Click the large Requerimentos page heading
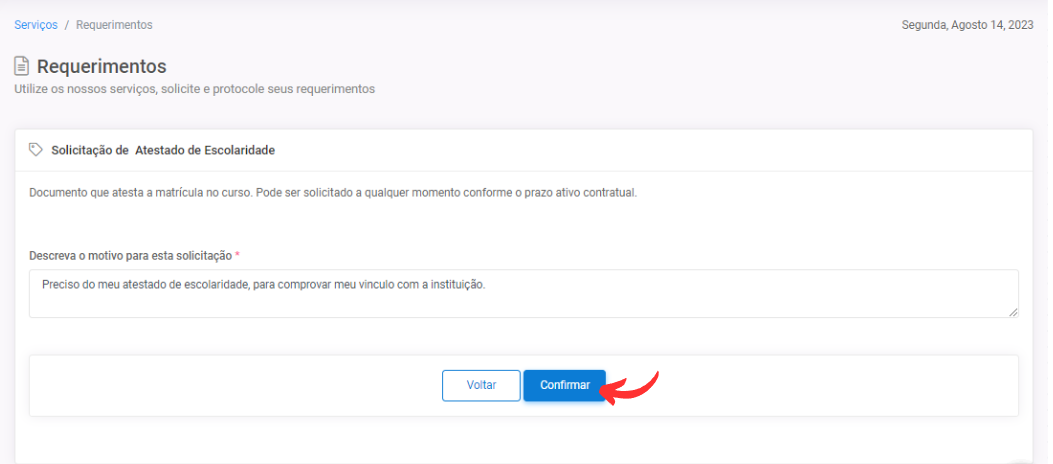This screenshot has height=464, width=1053. 101,66
